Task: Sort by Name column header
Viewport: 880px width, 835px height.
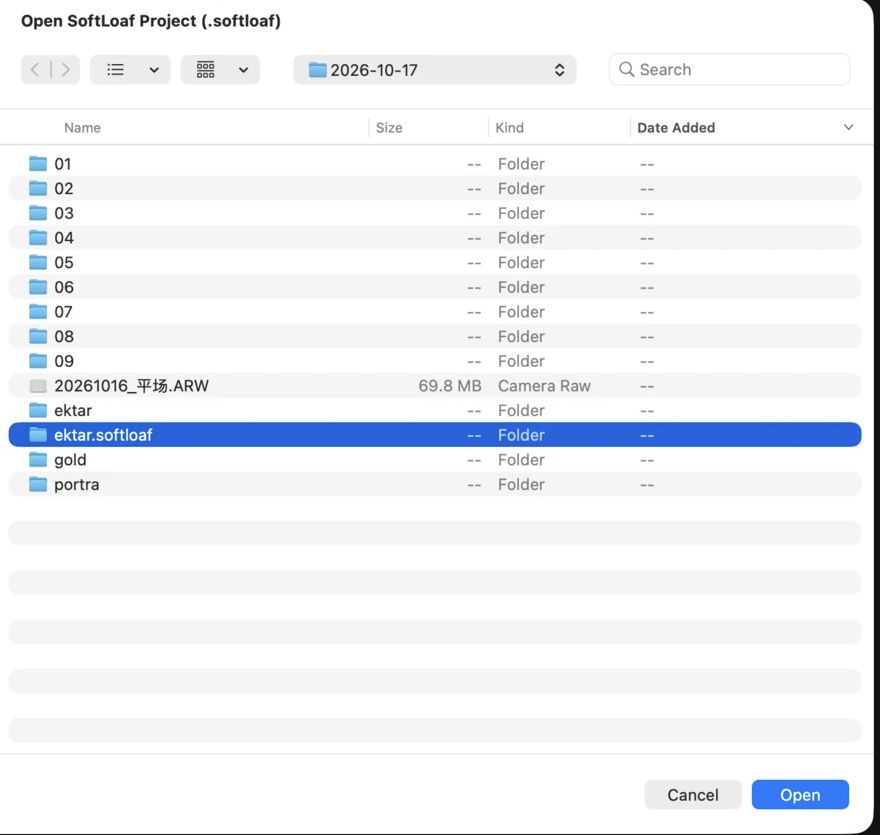Action: coord(82,128)
